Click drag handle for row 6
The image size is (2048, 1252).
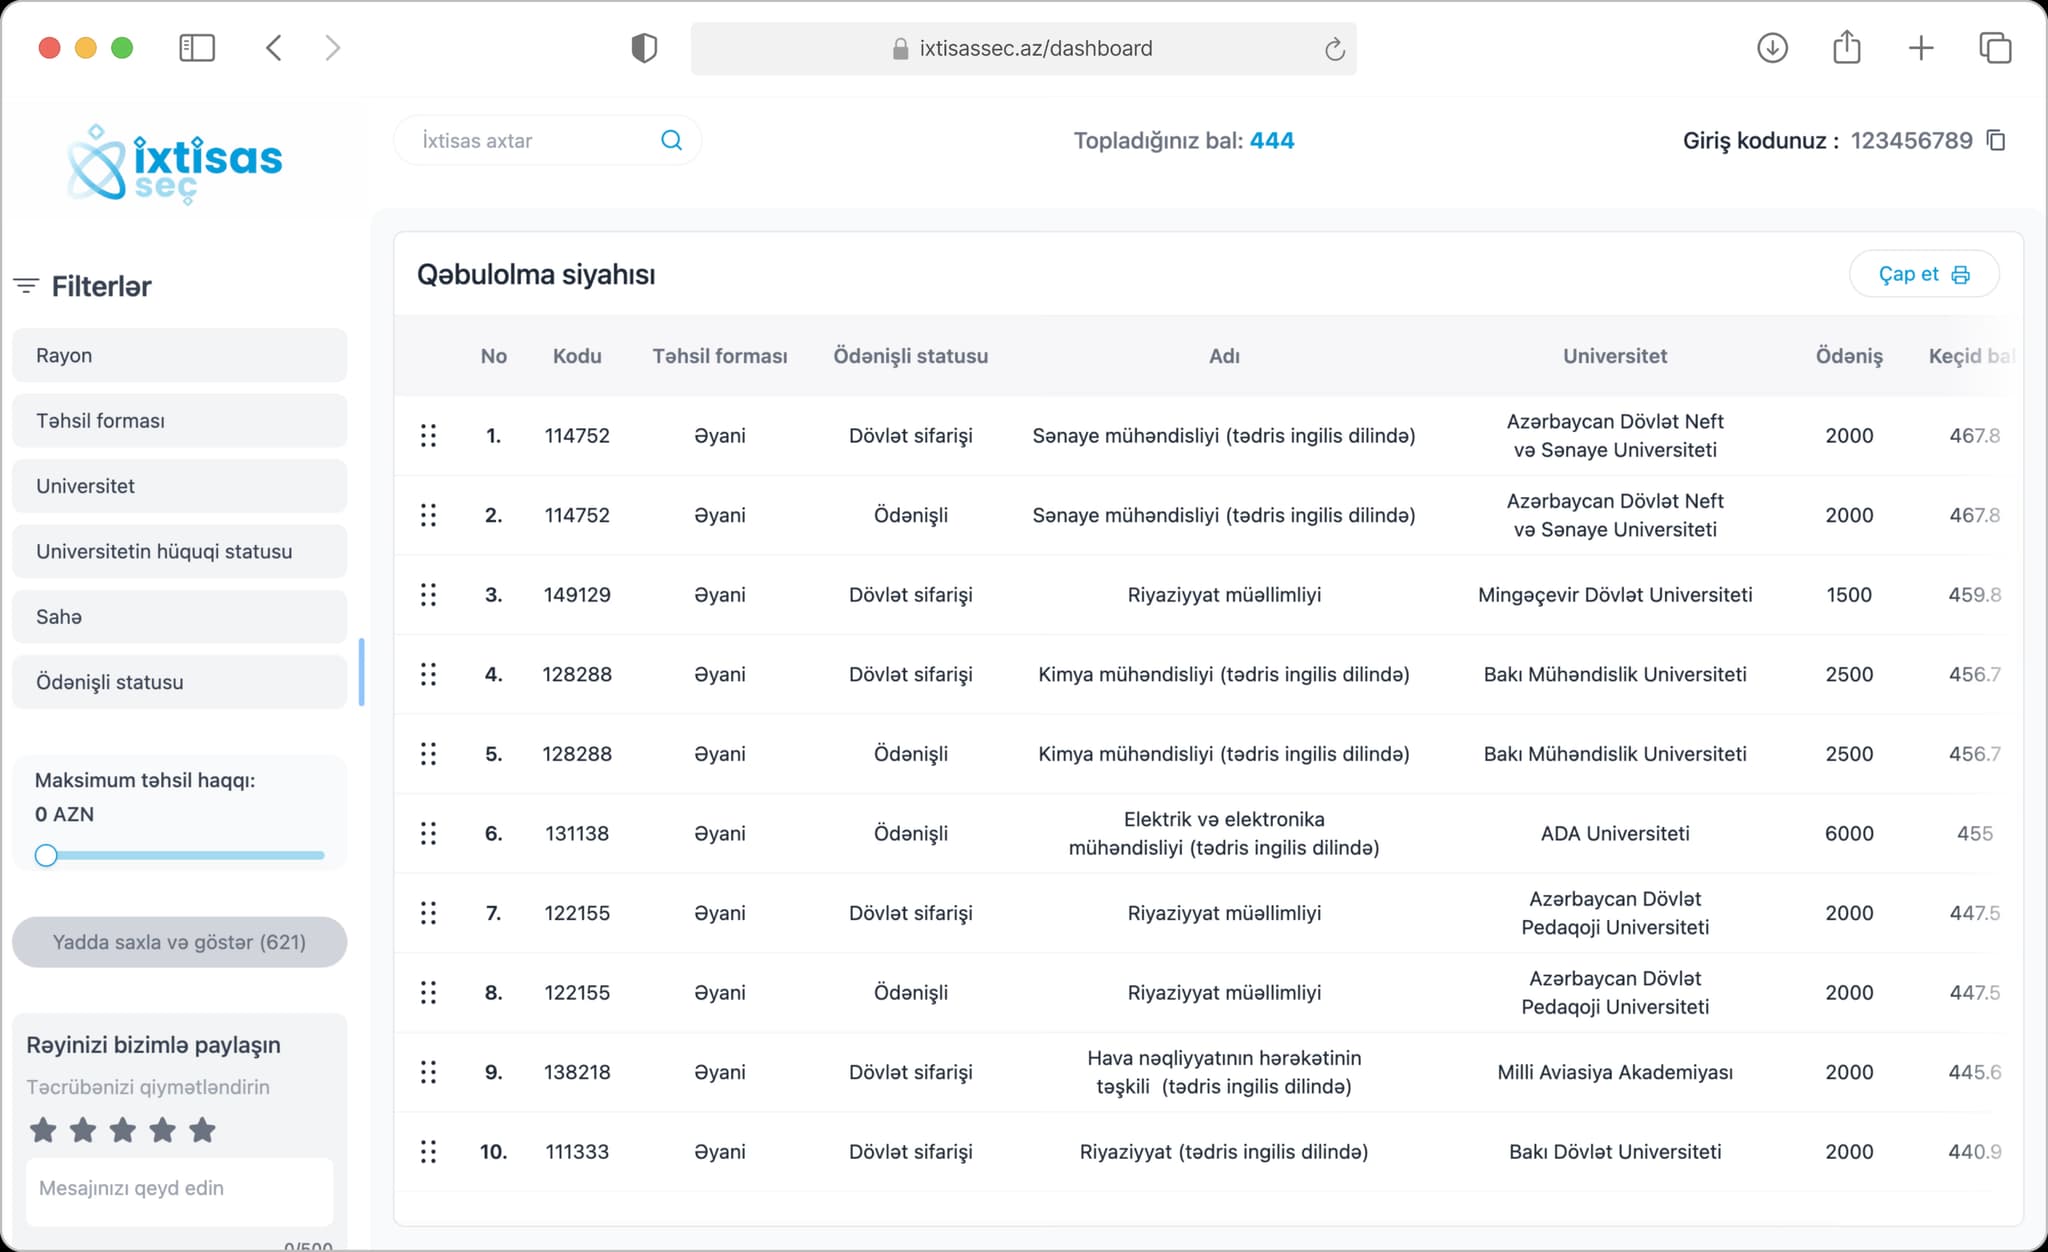coord(428,833)
